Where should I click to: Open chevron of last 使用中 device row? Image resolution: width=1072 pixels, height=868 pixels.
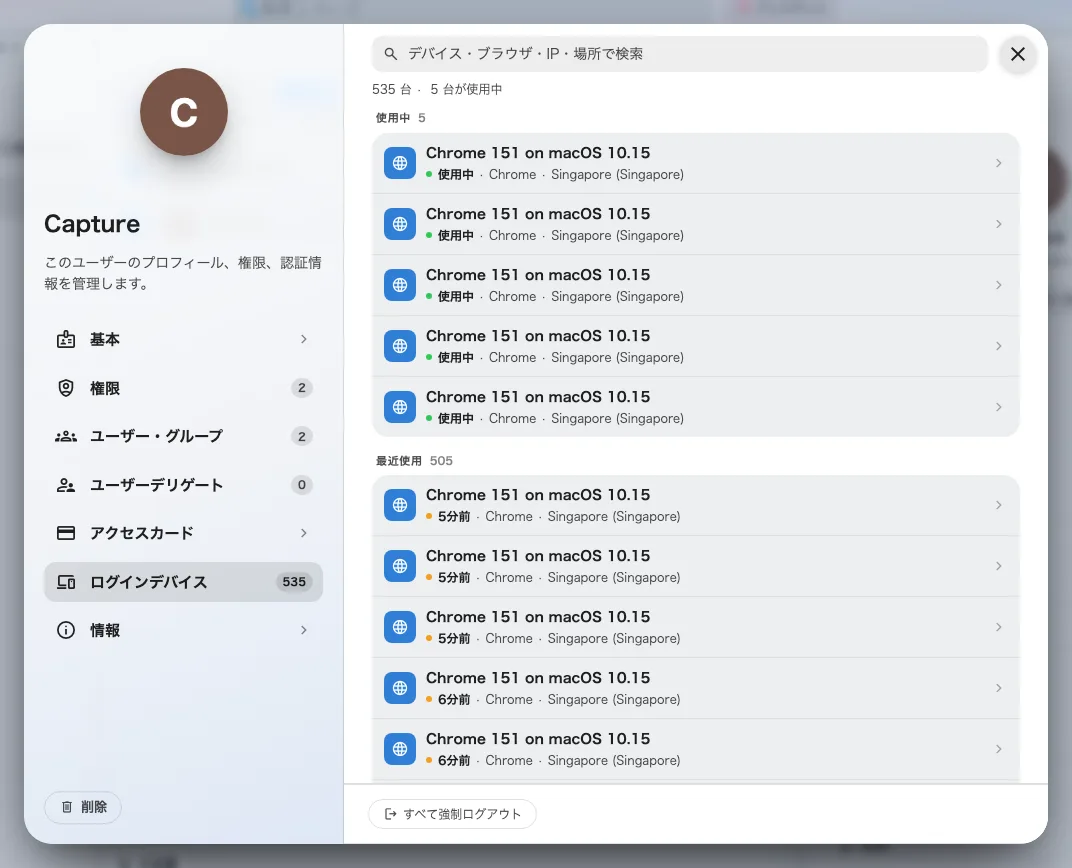point(998,407)
